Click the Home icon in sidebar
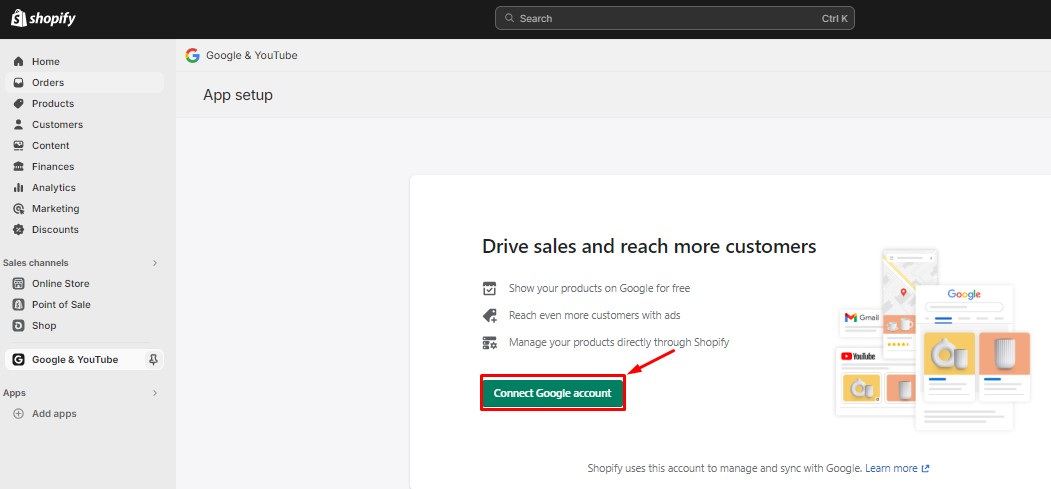 (19, 62)
